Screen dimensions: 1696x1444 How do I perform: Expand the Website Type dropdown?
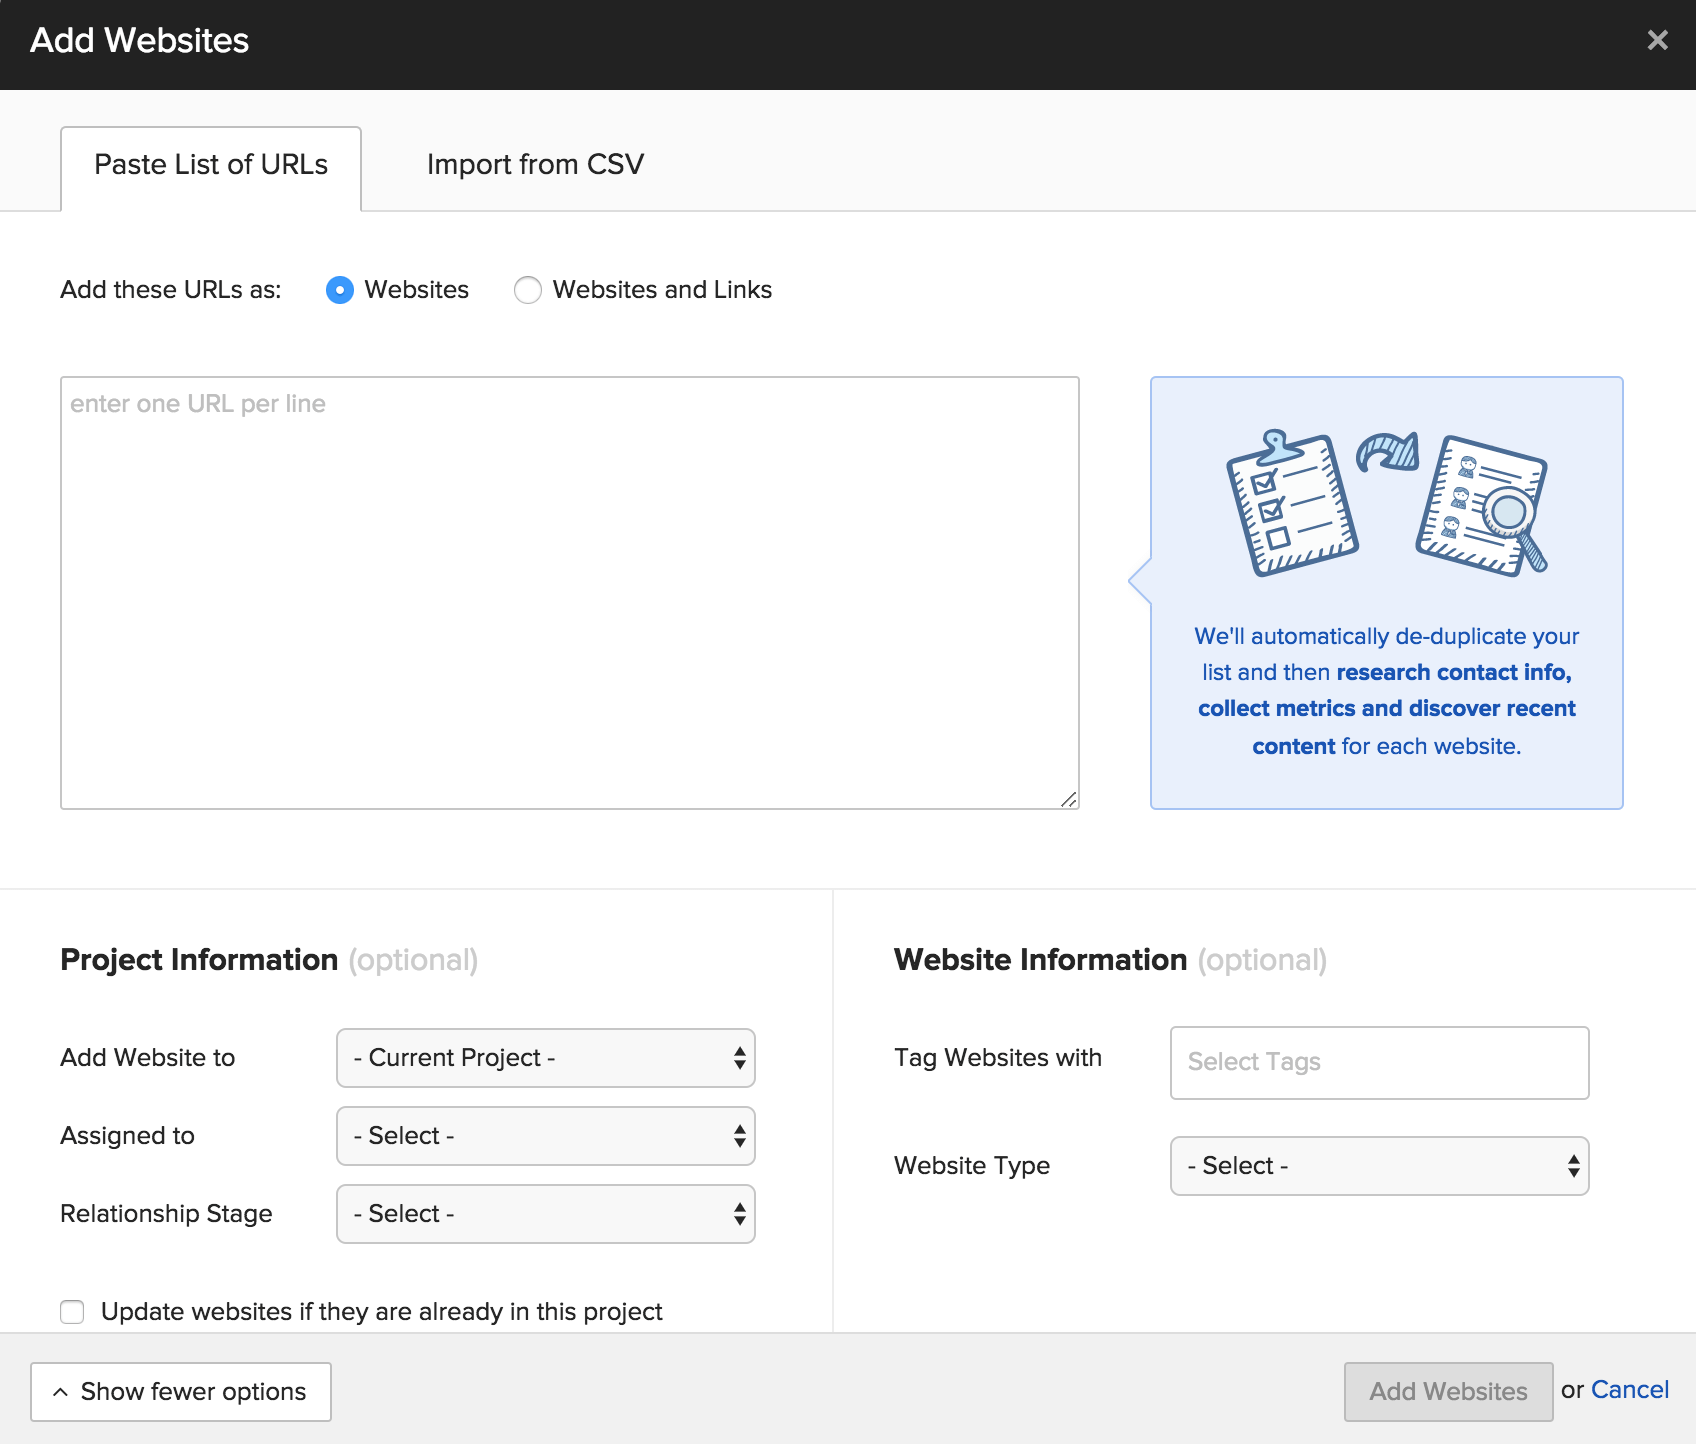click(x=1379, y=1166)
